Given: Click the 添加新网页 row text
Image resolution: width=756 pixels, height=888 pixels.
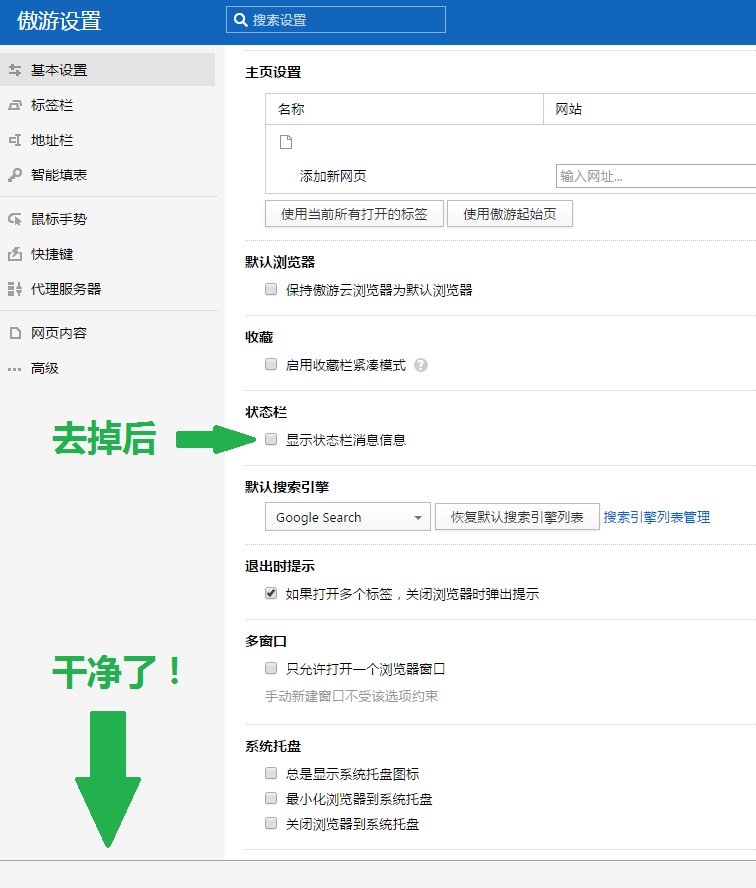Looking at the screenshot, I should (x=333, y=176).
